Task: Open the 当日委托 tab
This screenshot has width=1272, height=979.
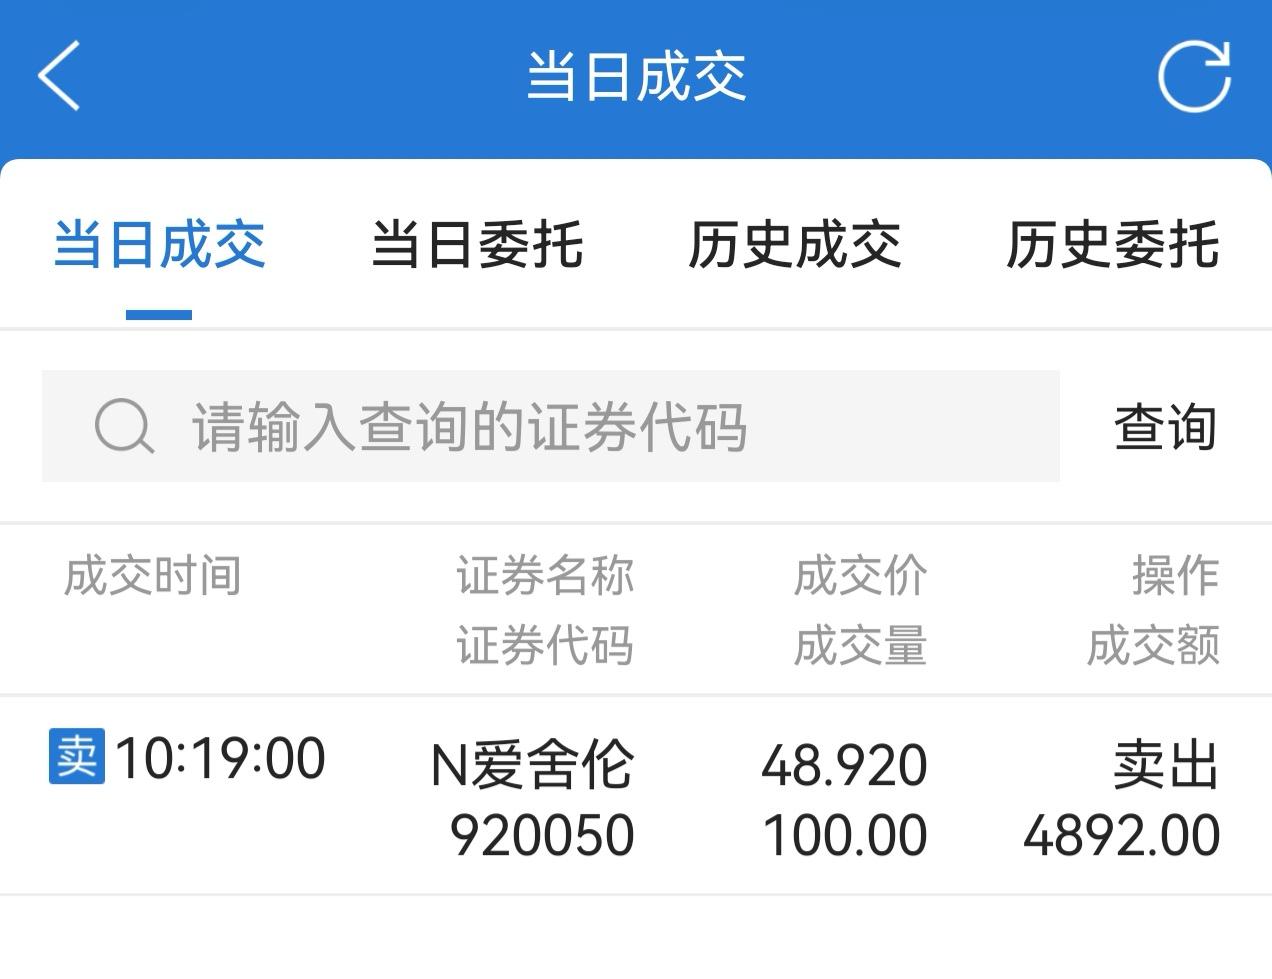Action: click(477, 245)
